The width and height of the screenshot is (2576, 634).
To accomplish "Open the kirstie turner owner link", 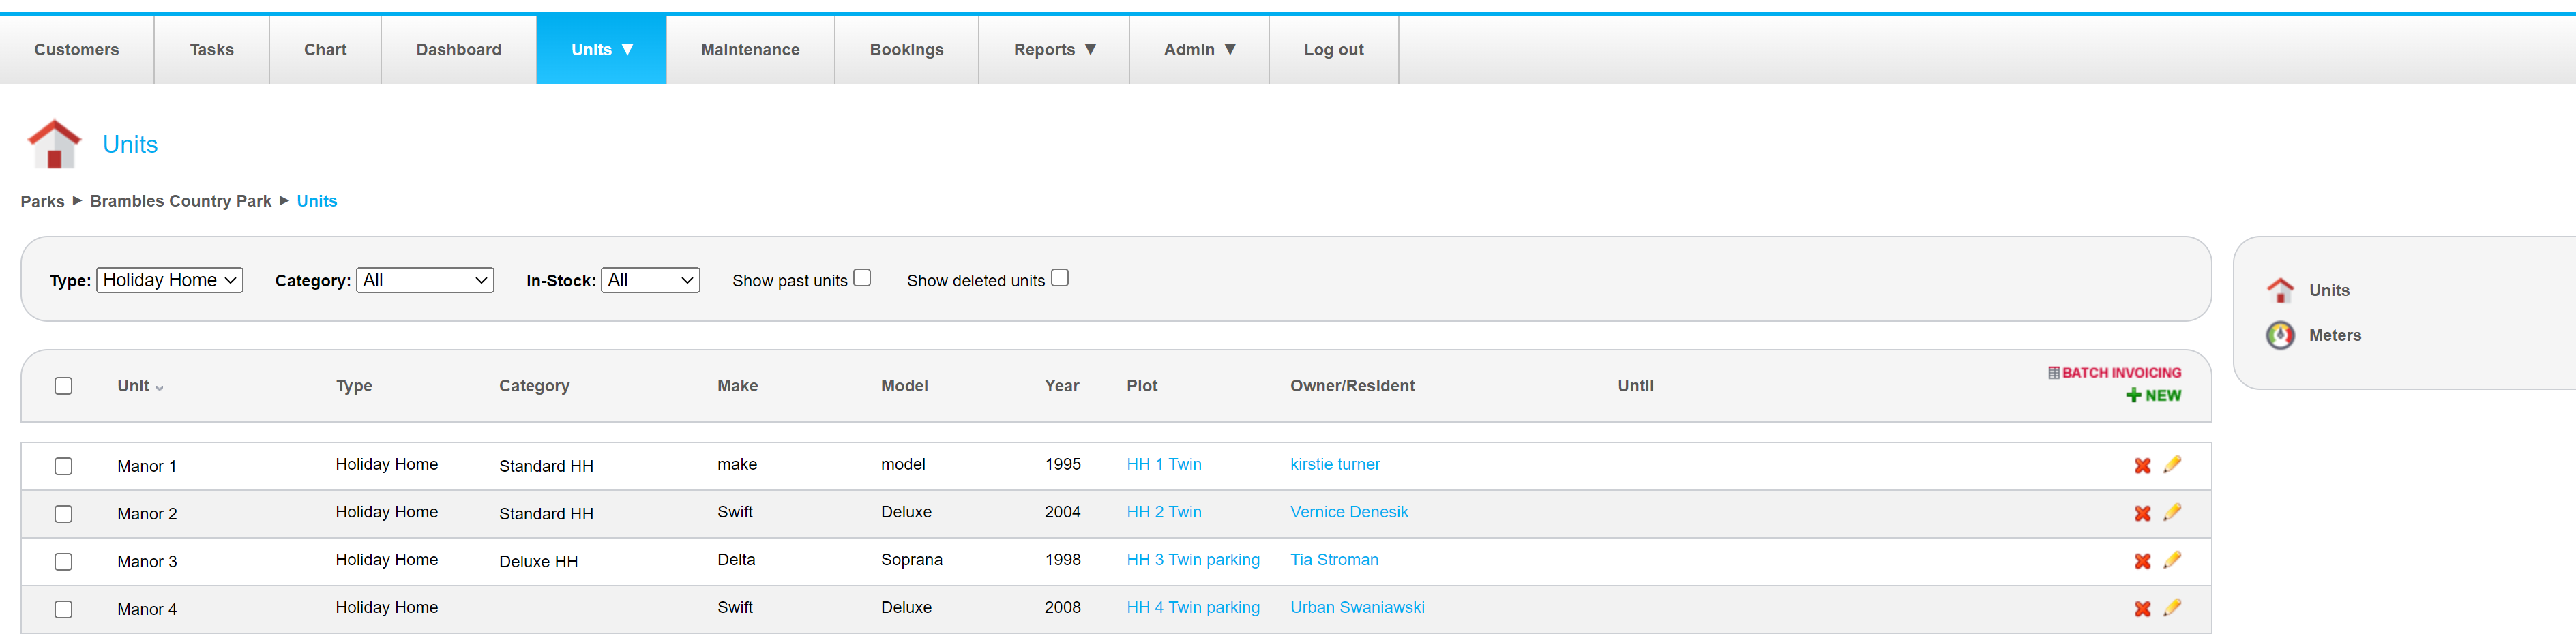I will [x=1334, y=464].
